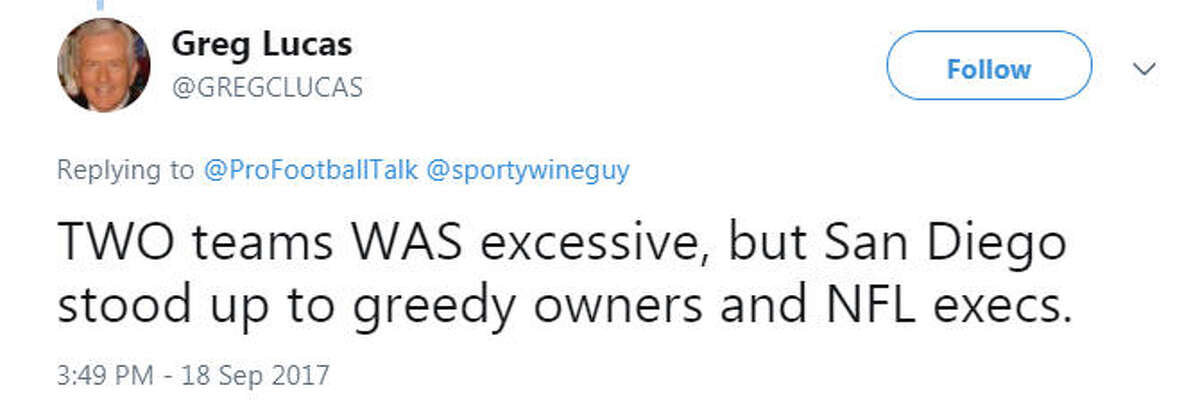Viewport: 1200px width, 408px height.
Task: Click the "Replying to" label
Action: point(126,171)
